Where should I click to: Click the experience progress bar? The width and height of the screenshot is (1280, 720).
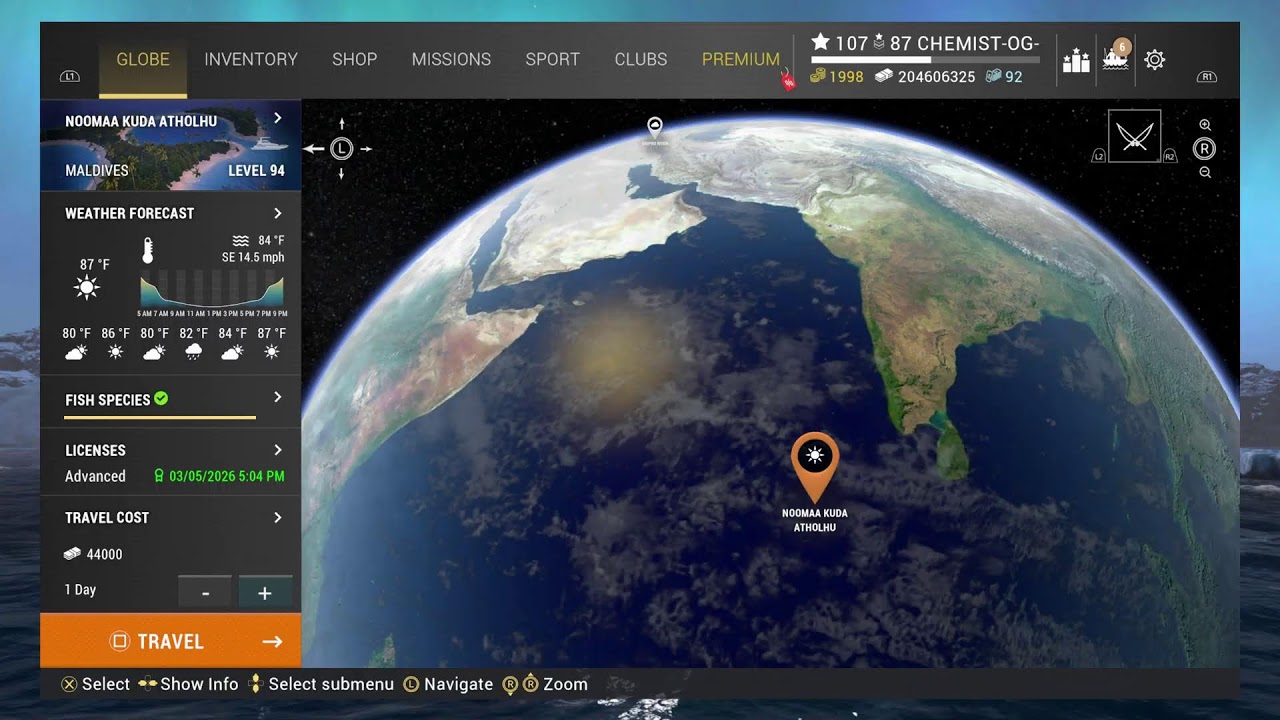(925, 60)
